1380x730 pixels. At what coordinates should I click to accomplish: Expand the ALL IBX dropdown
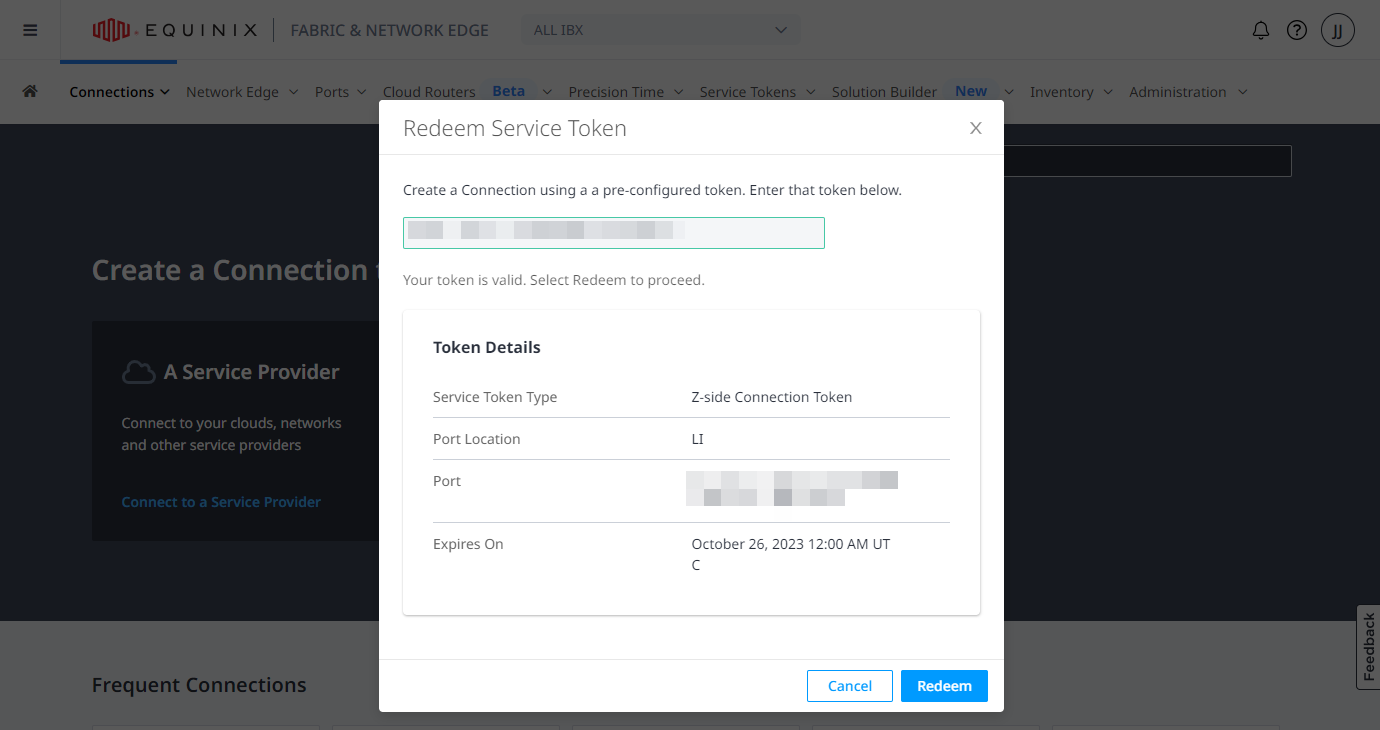661,30
